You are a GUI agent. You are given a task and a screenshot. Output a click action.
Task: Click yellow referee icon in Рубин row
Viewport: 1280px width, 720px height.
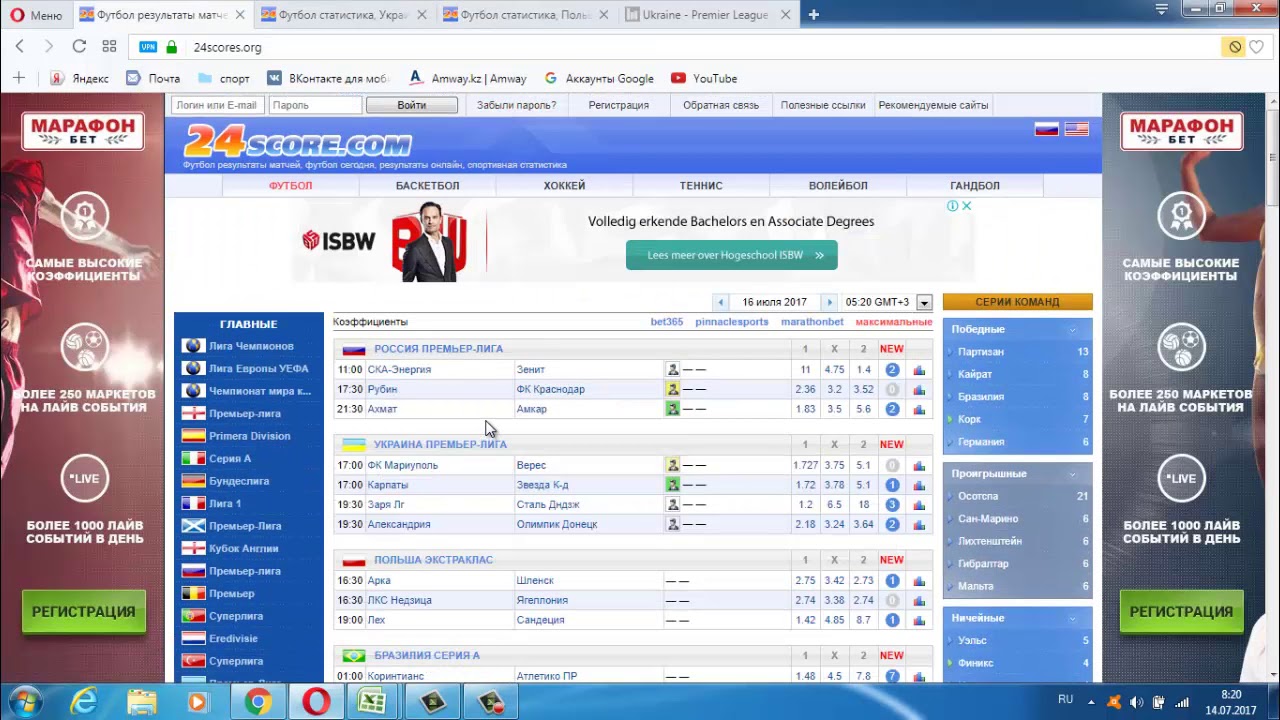673,389
